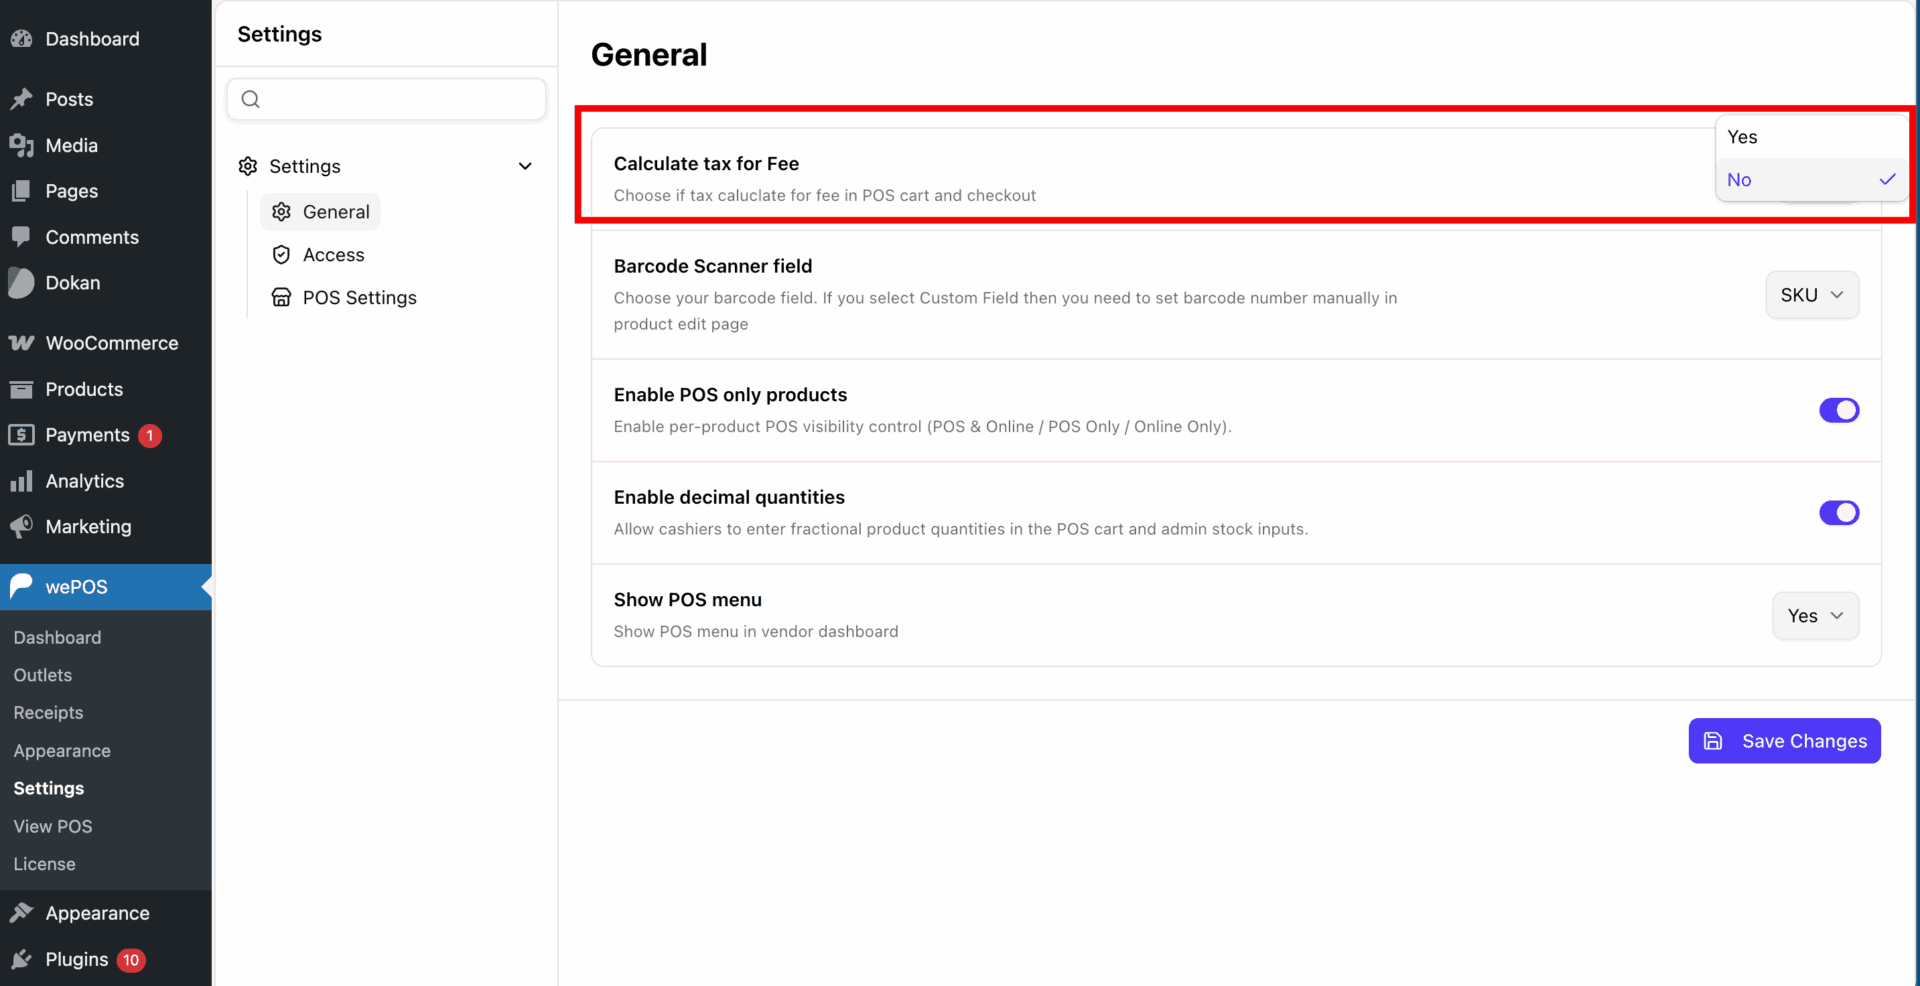Open the WordPress Dashboard icon

[x=21, y=39]
